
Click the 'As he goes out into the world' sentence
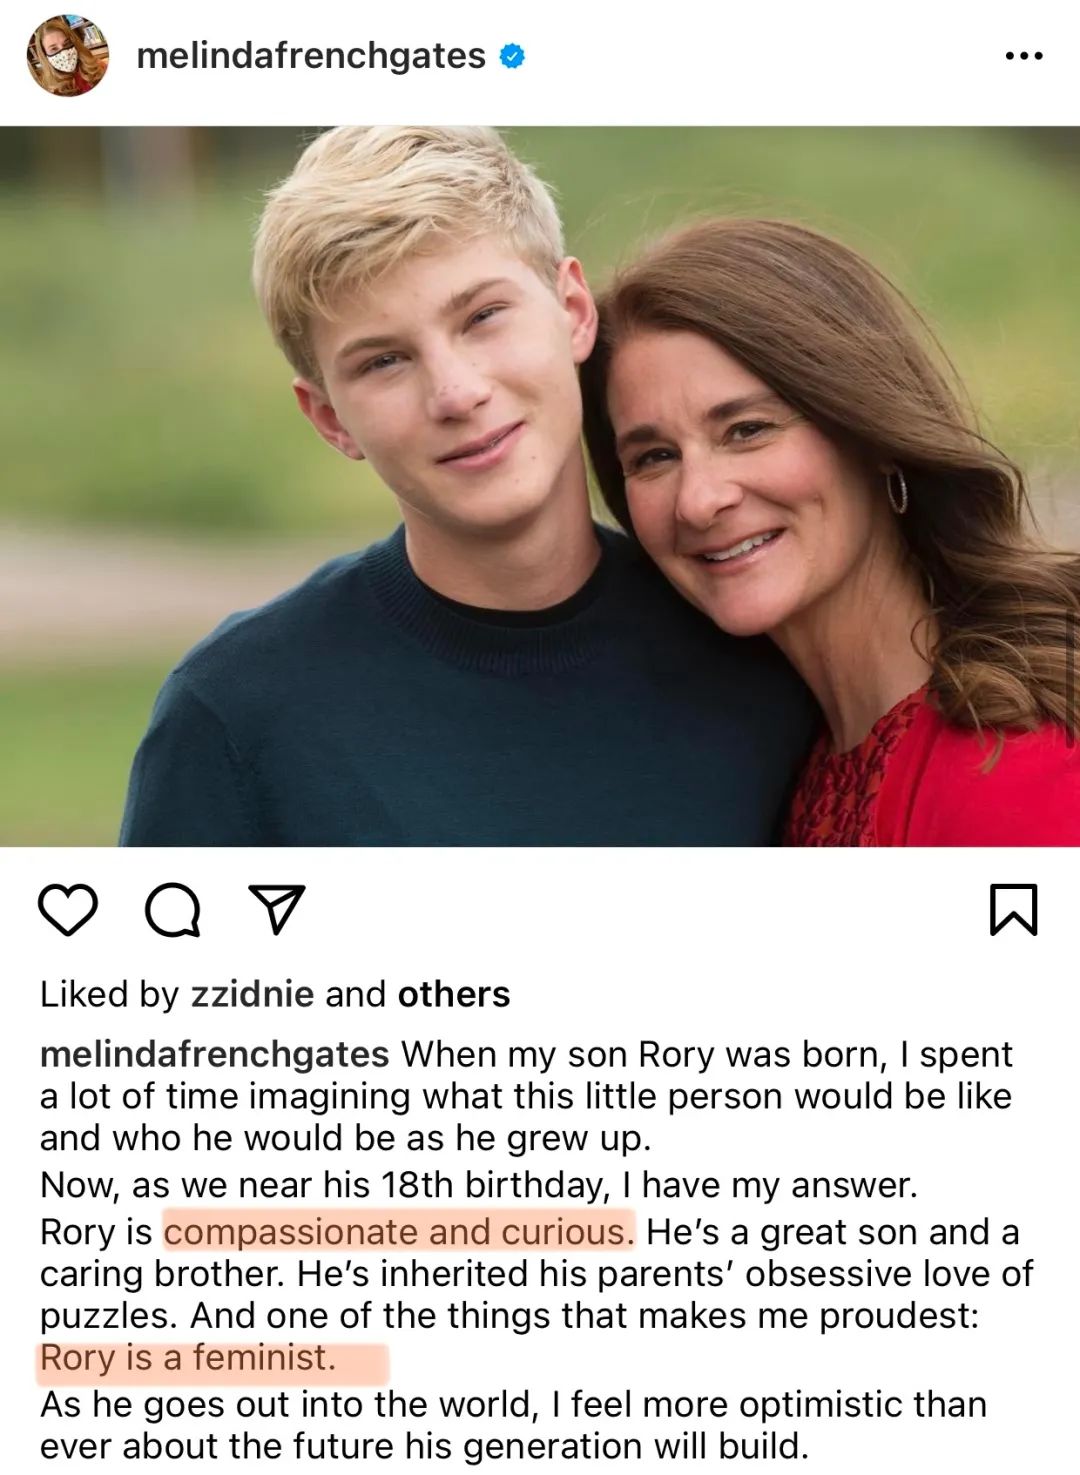512,1405
